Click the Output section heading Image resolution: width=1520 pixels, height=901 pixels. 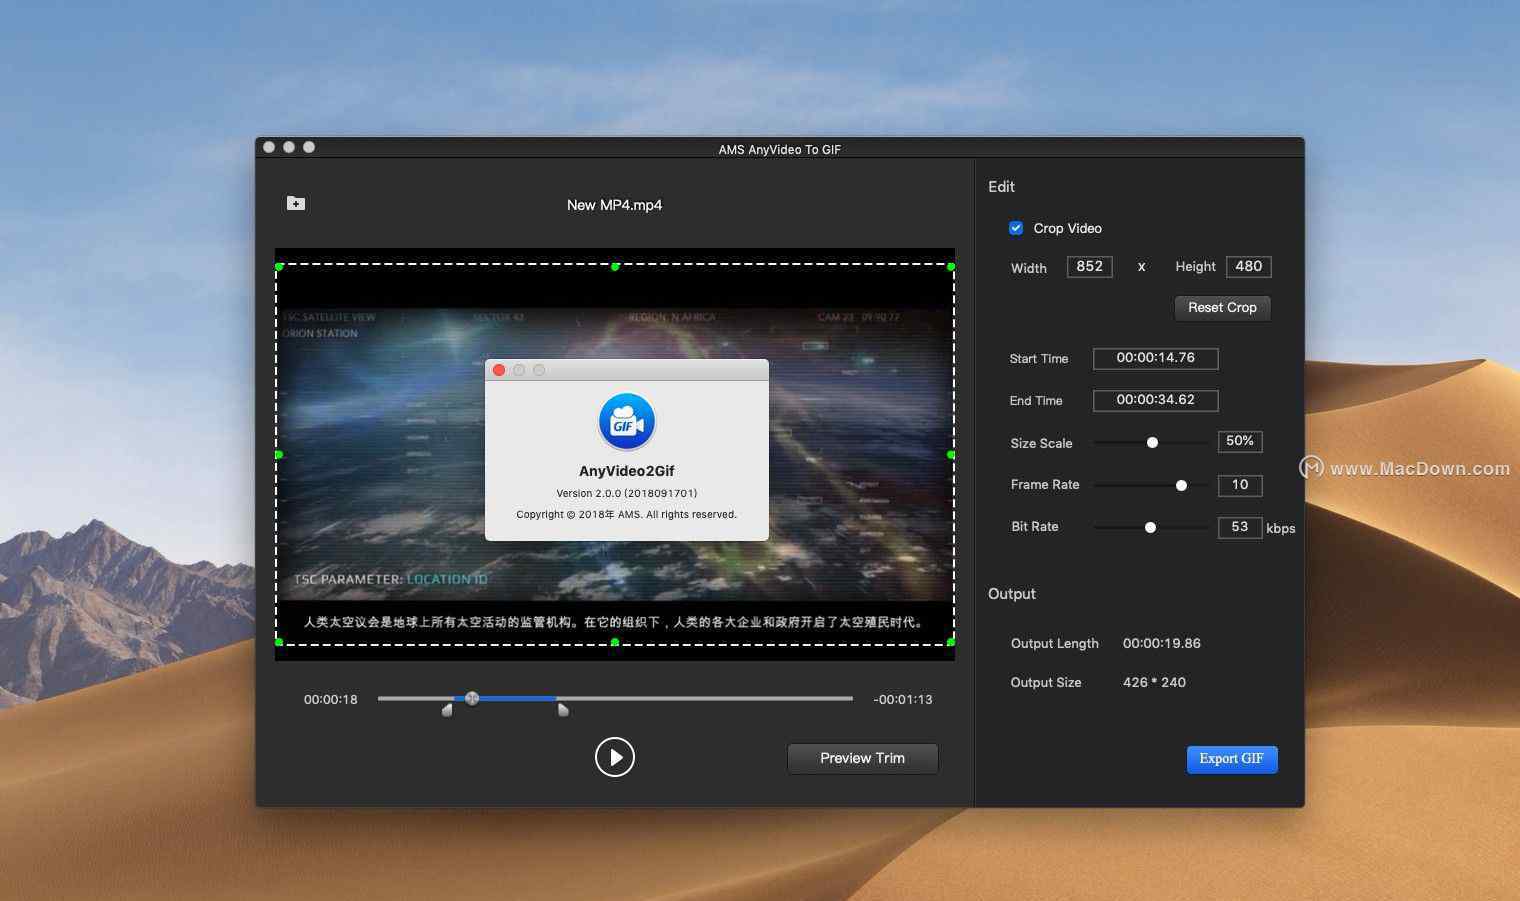(x=1012, y=594)
